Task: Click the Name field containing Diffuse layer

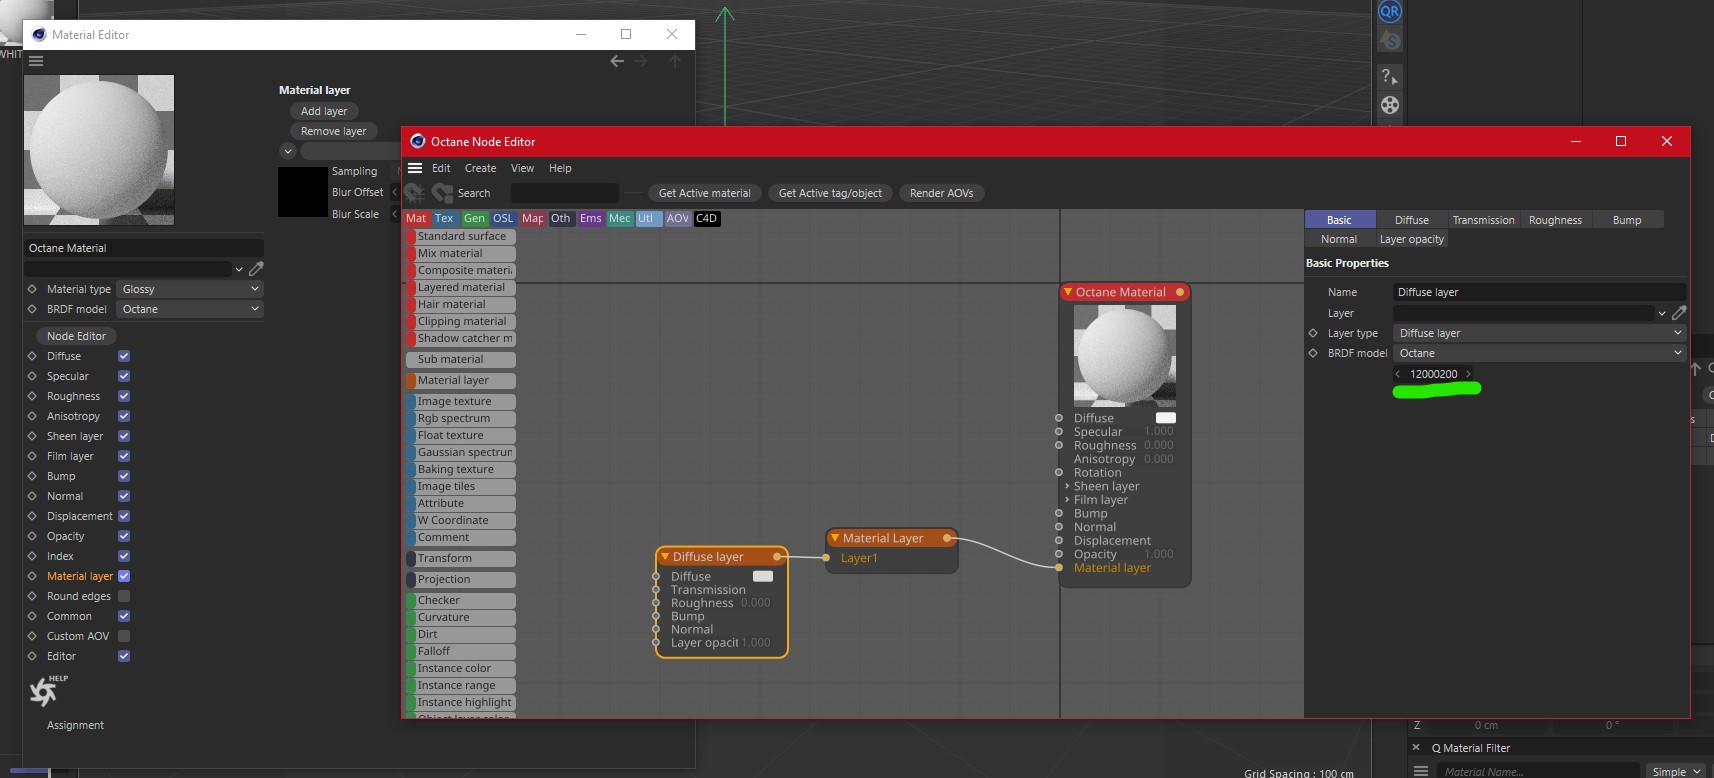Action: pos(1539,292)
